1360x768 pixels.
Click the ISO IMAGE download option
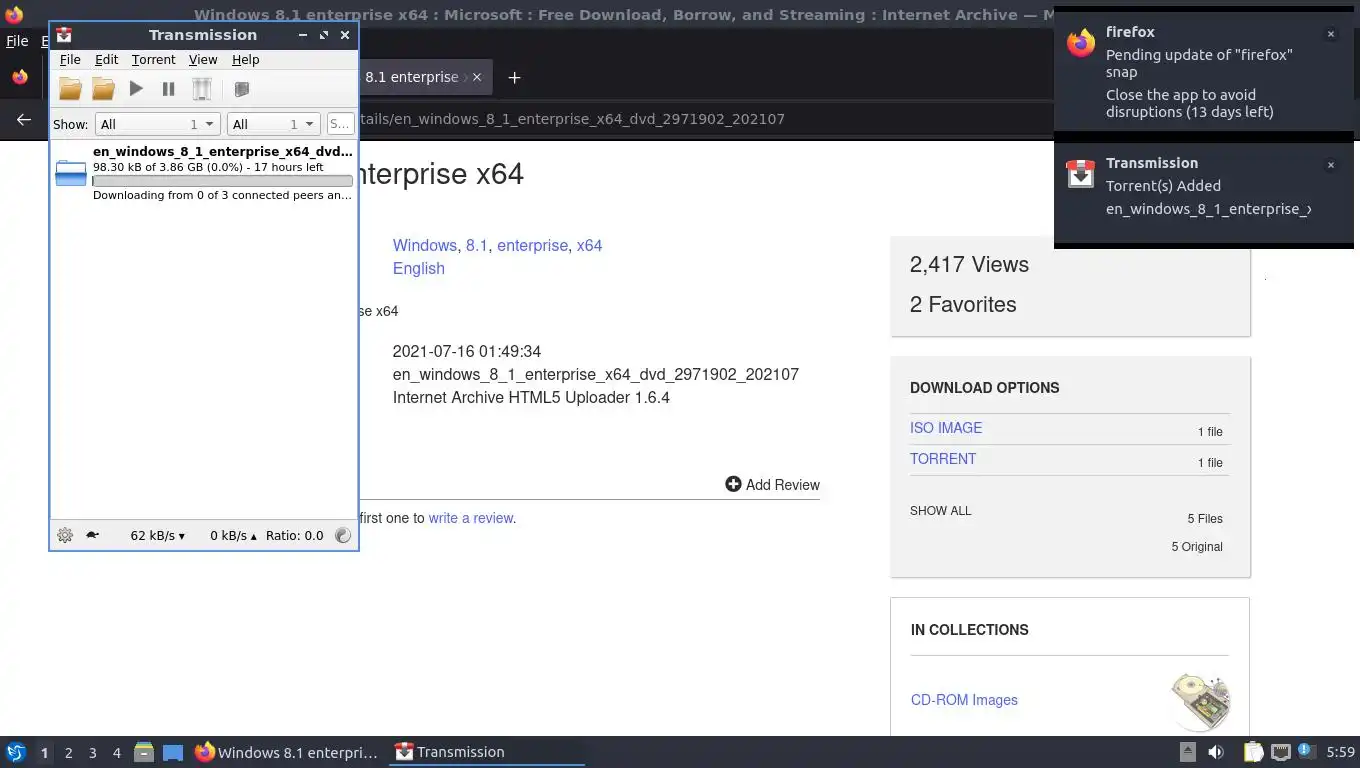[x=946, y=428]
